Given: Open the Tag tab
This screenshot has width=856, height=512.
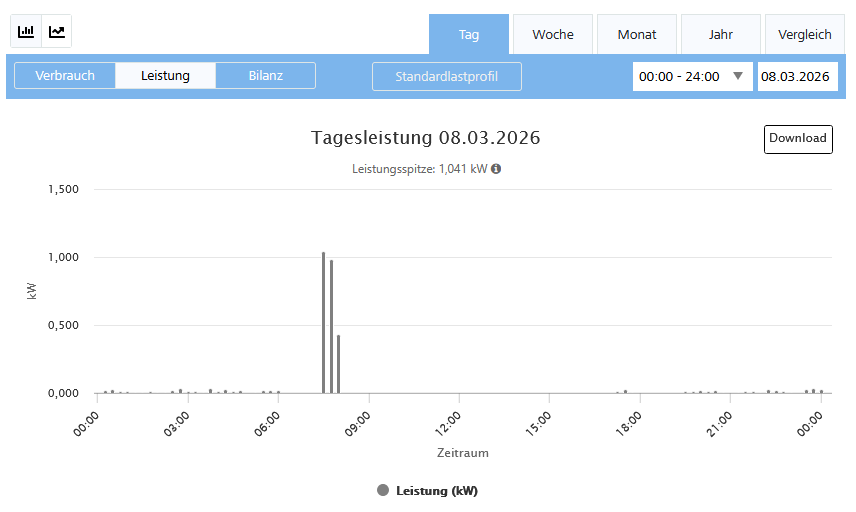Looking at the screenshot, I should pyautogui.click(x=469, y=34).
